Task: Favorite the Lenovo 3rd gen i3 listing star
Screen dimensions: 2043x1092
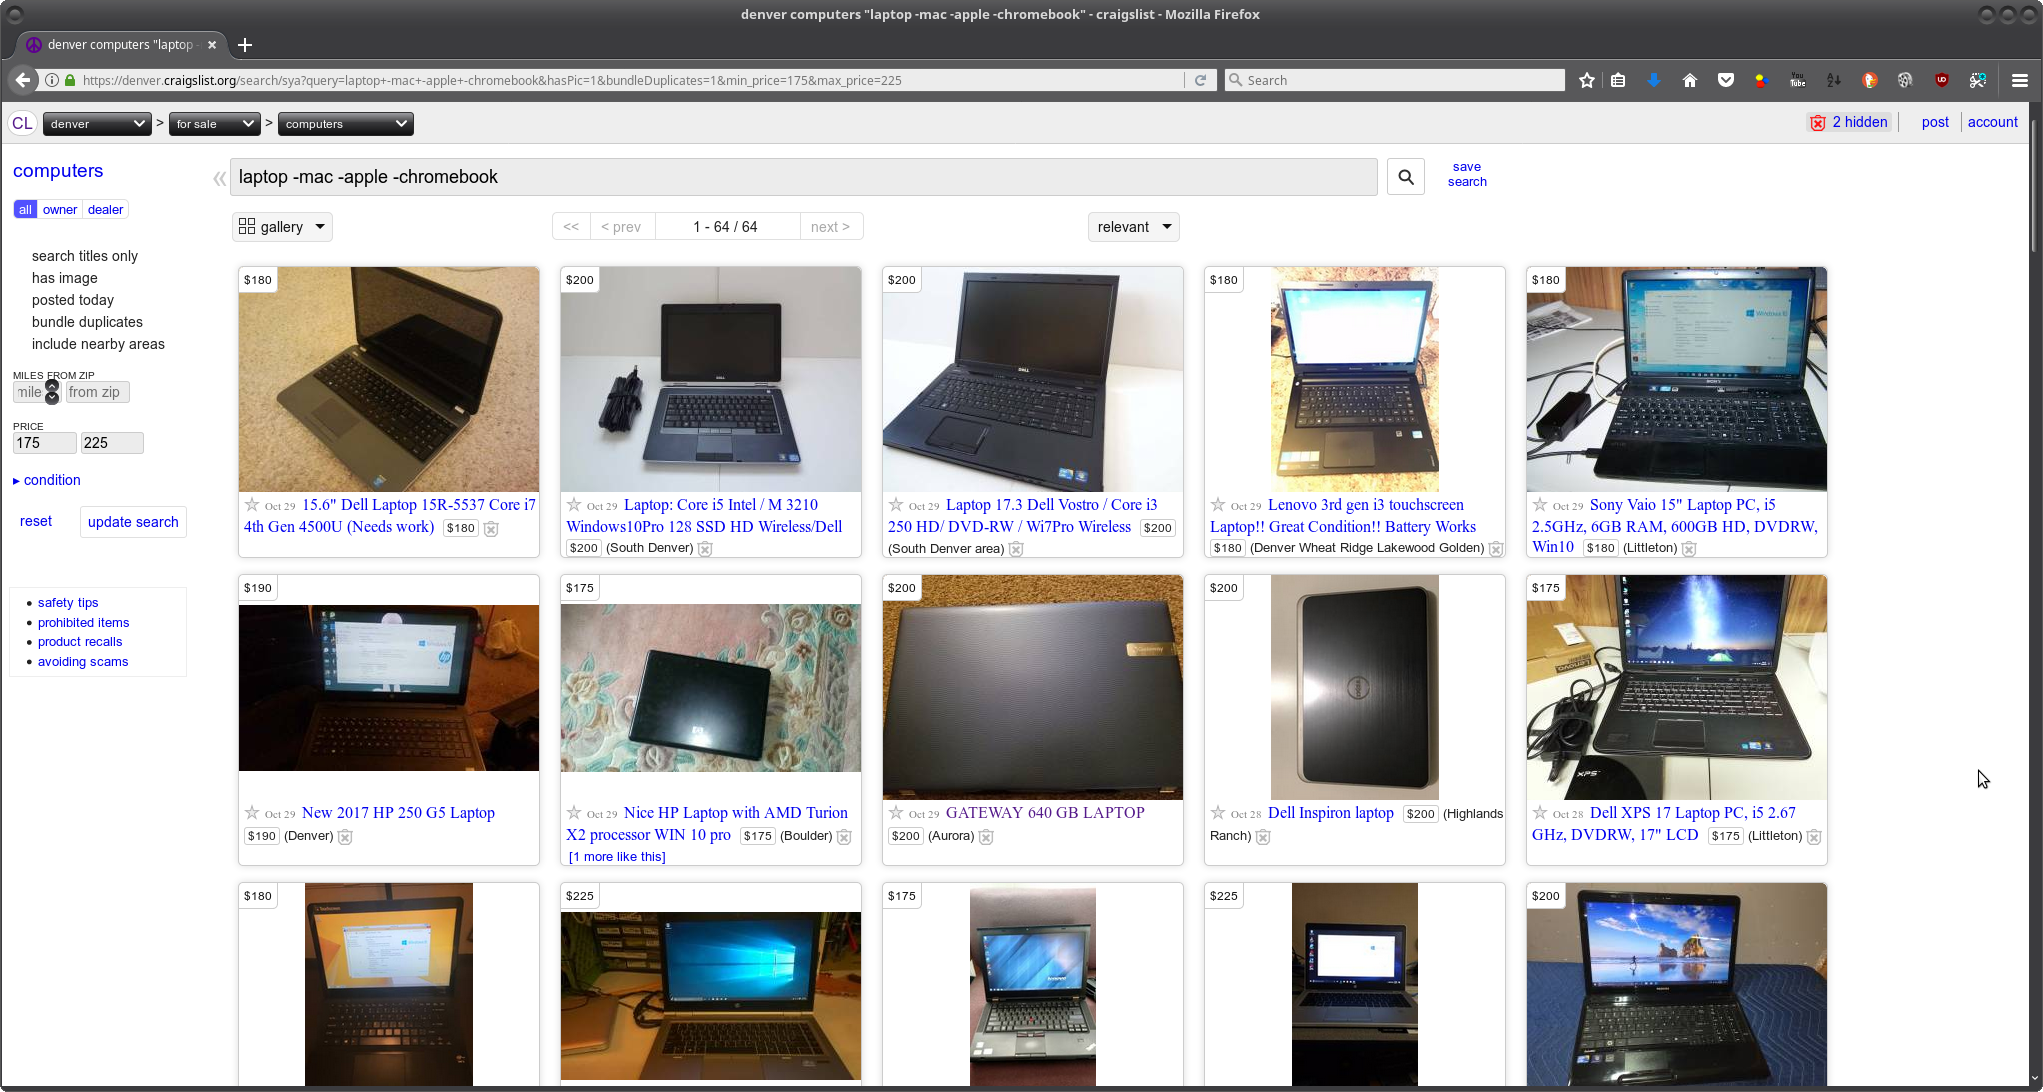Action: point(1218,504)
